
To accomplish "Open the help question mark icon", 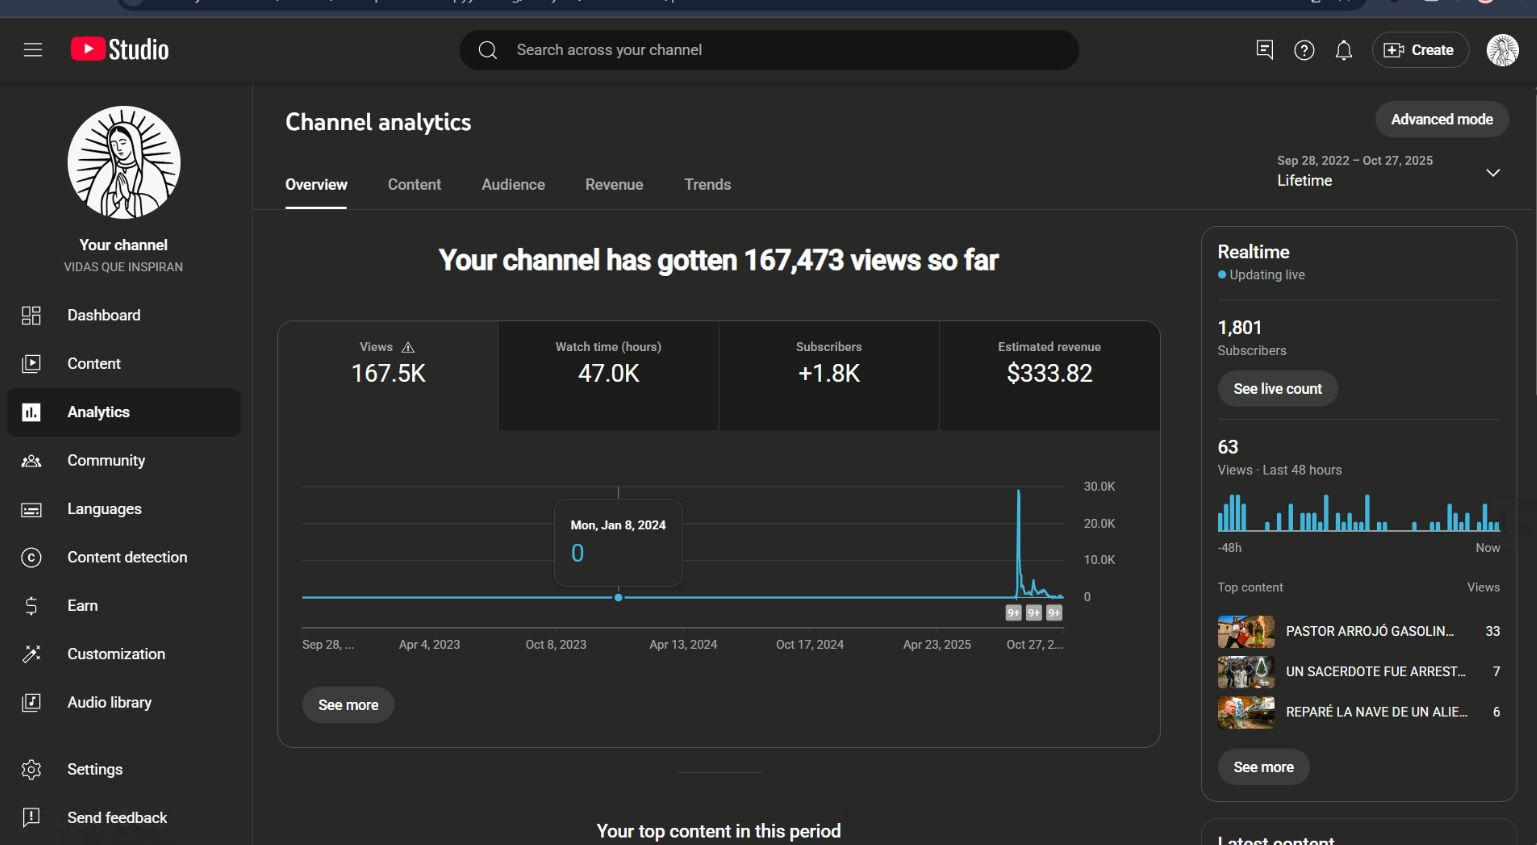I will [1304, 50].
